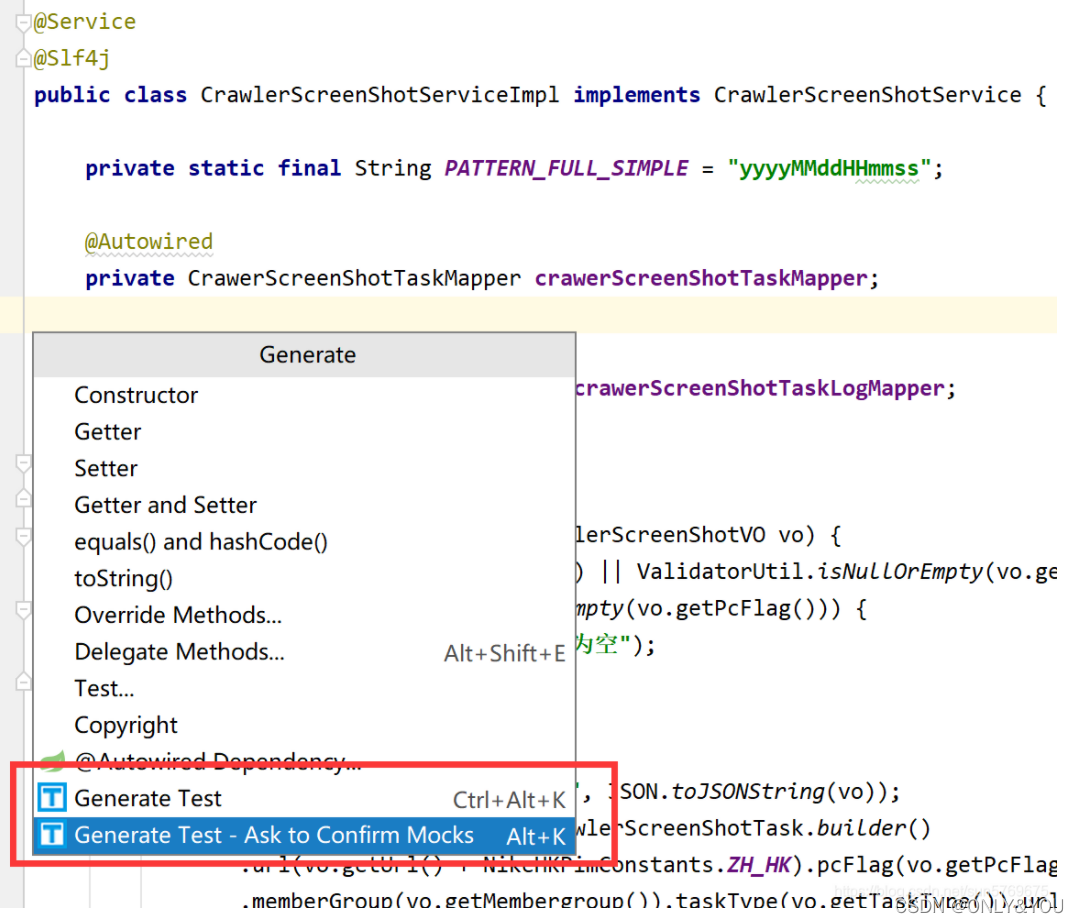Toggle fold marker at @Slf4j line
This screenshot has height=923, width=1079.
coord(23,59)
